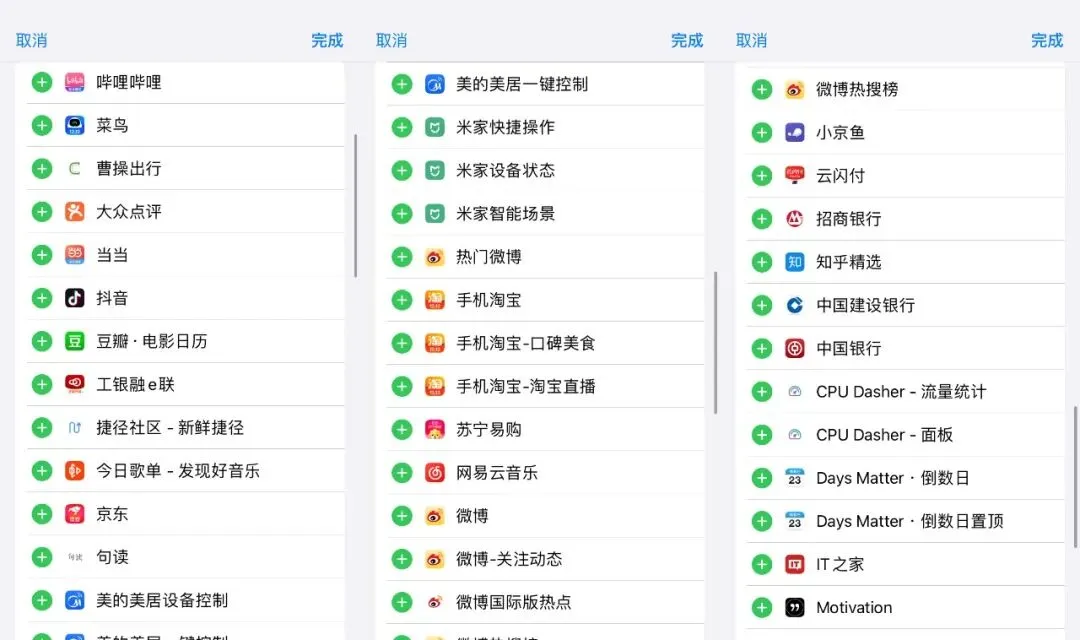The width and height of the screenshot is (1080, 640).
Task: Add the 微博-关注动态 widget with plus button
Action: click(x=402, y=559)
